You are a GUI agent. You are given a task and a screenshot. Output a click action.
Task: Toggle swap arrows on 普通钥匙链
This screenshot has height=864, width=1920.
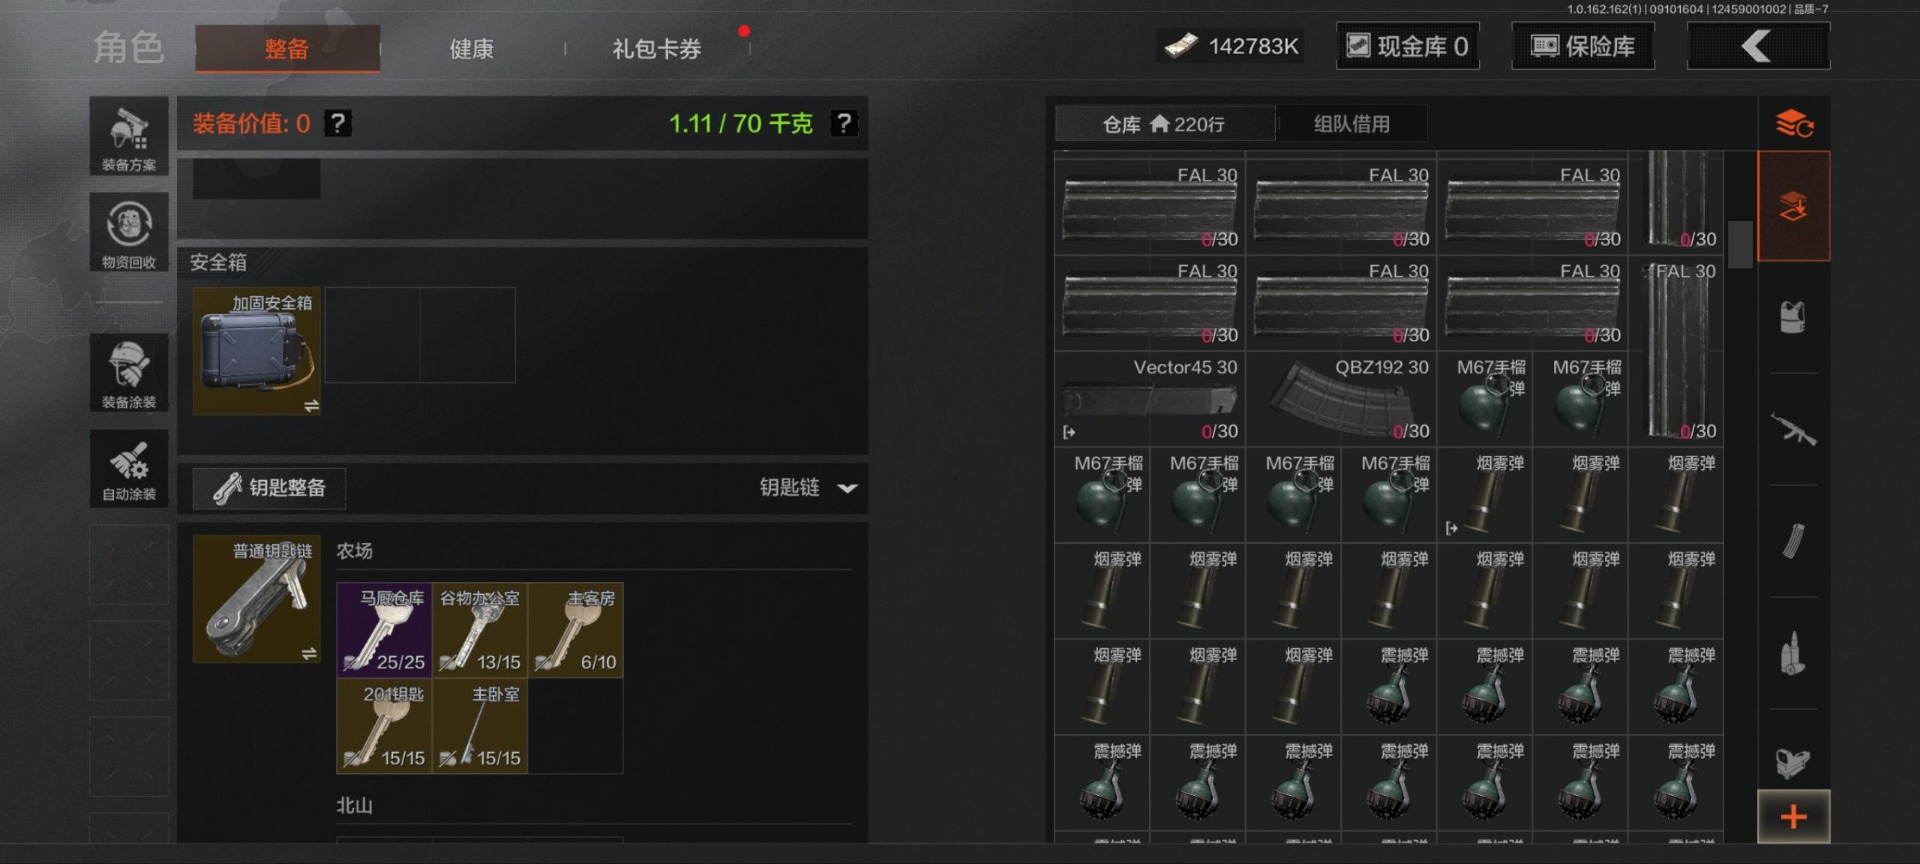[x=310, y=653]
